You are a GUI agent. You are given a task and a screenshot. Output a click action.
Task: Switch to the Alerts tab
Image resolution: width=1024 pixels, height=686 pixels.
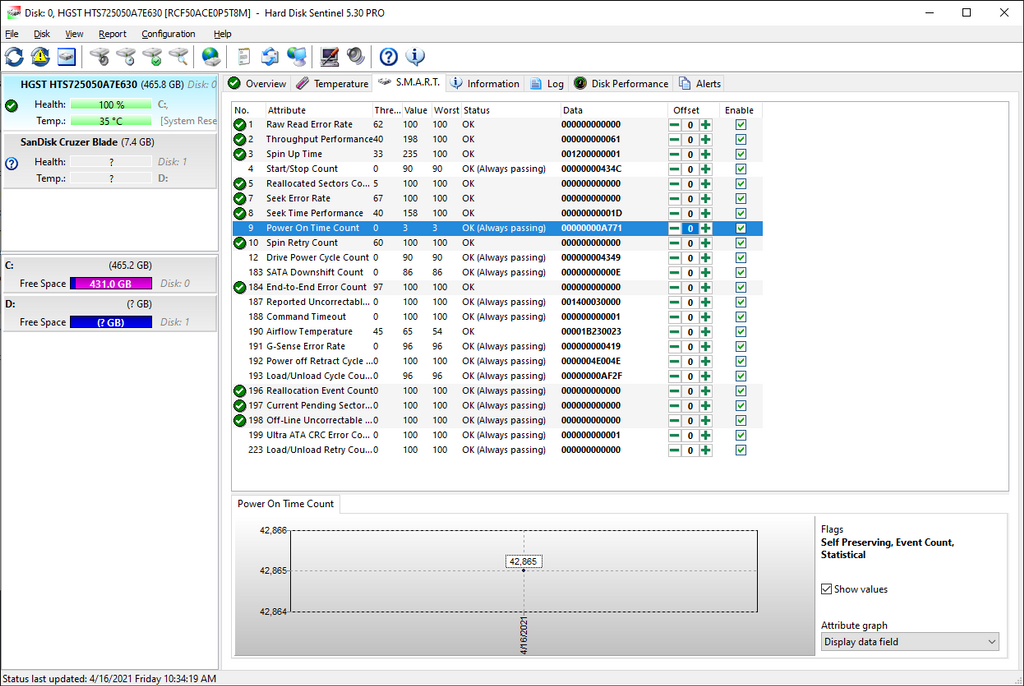[699, 84]
